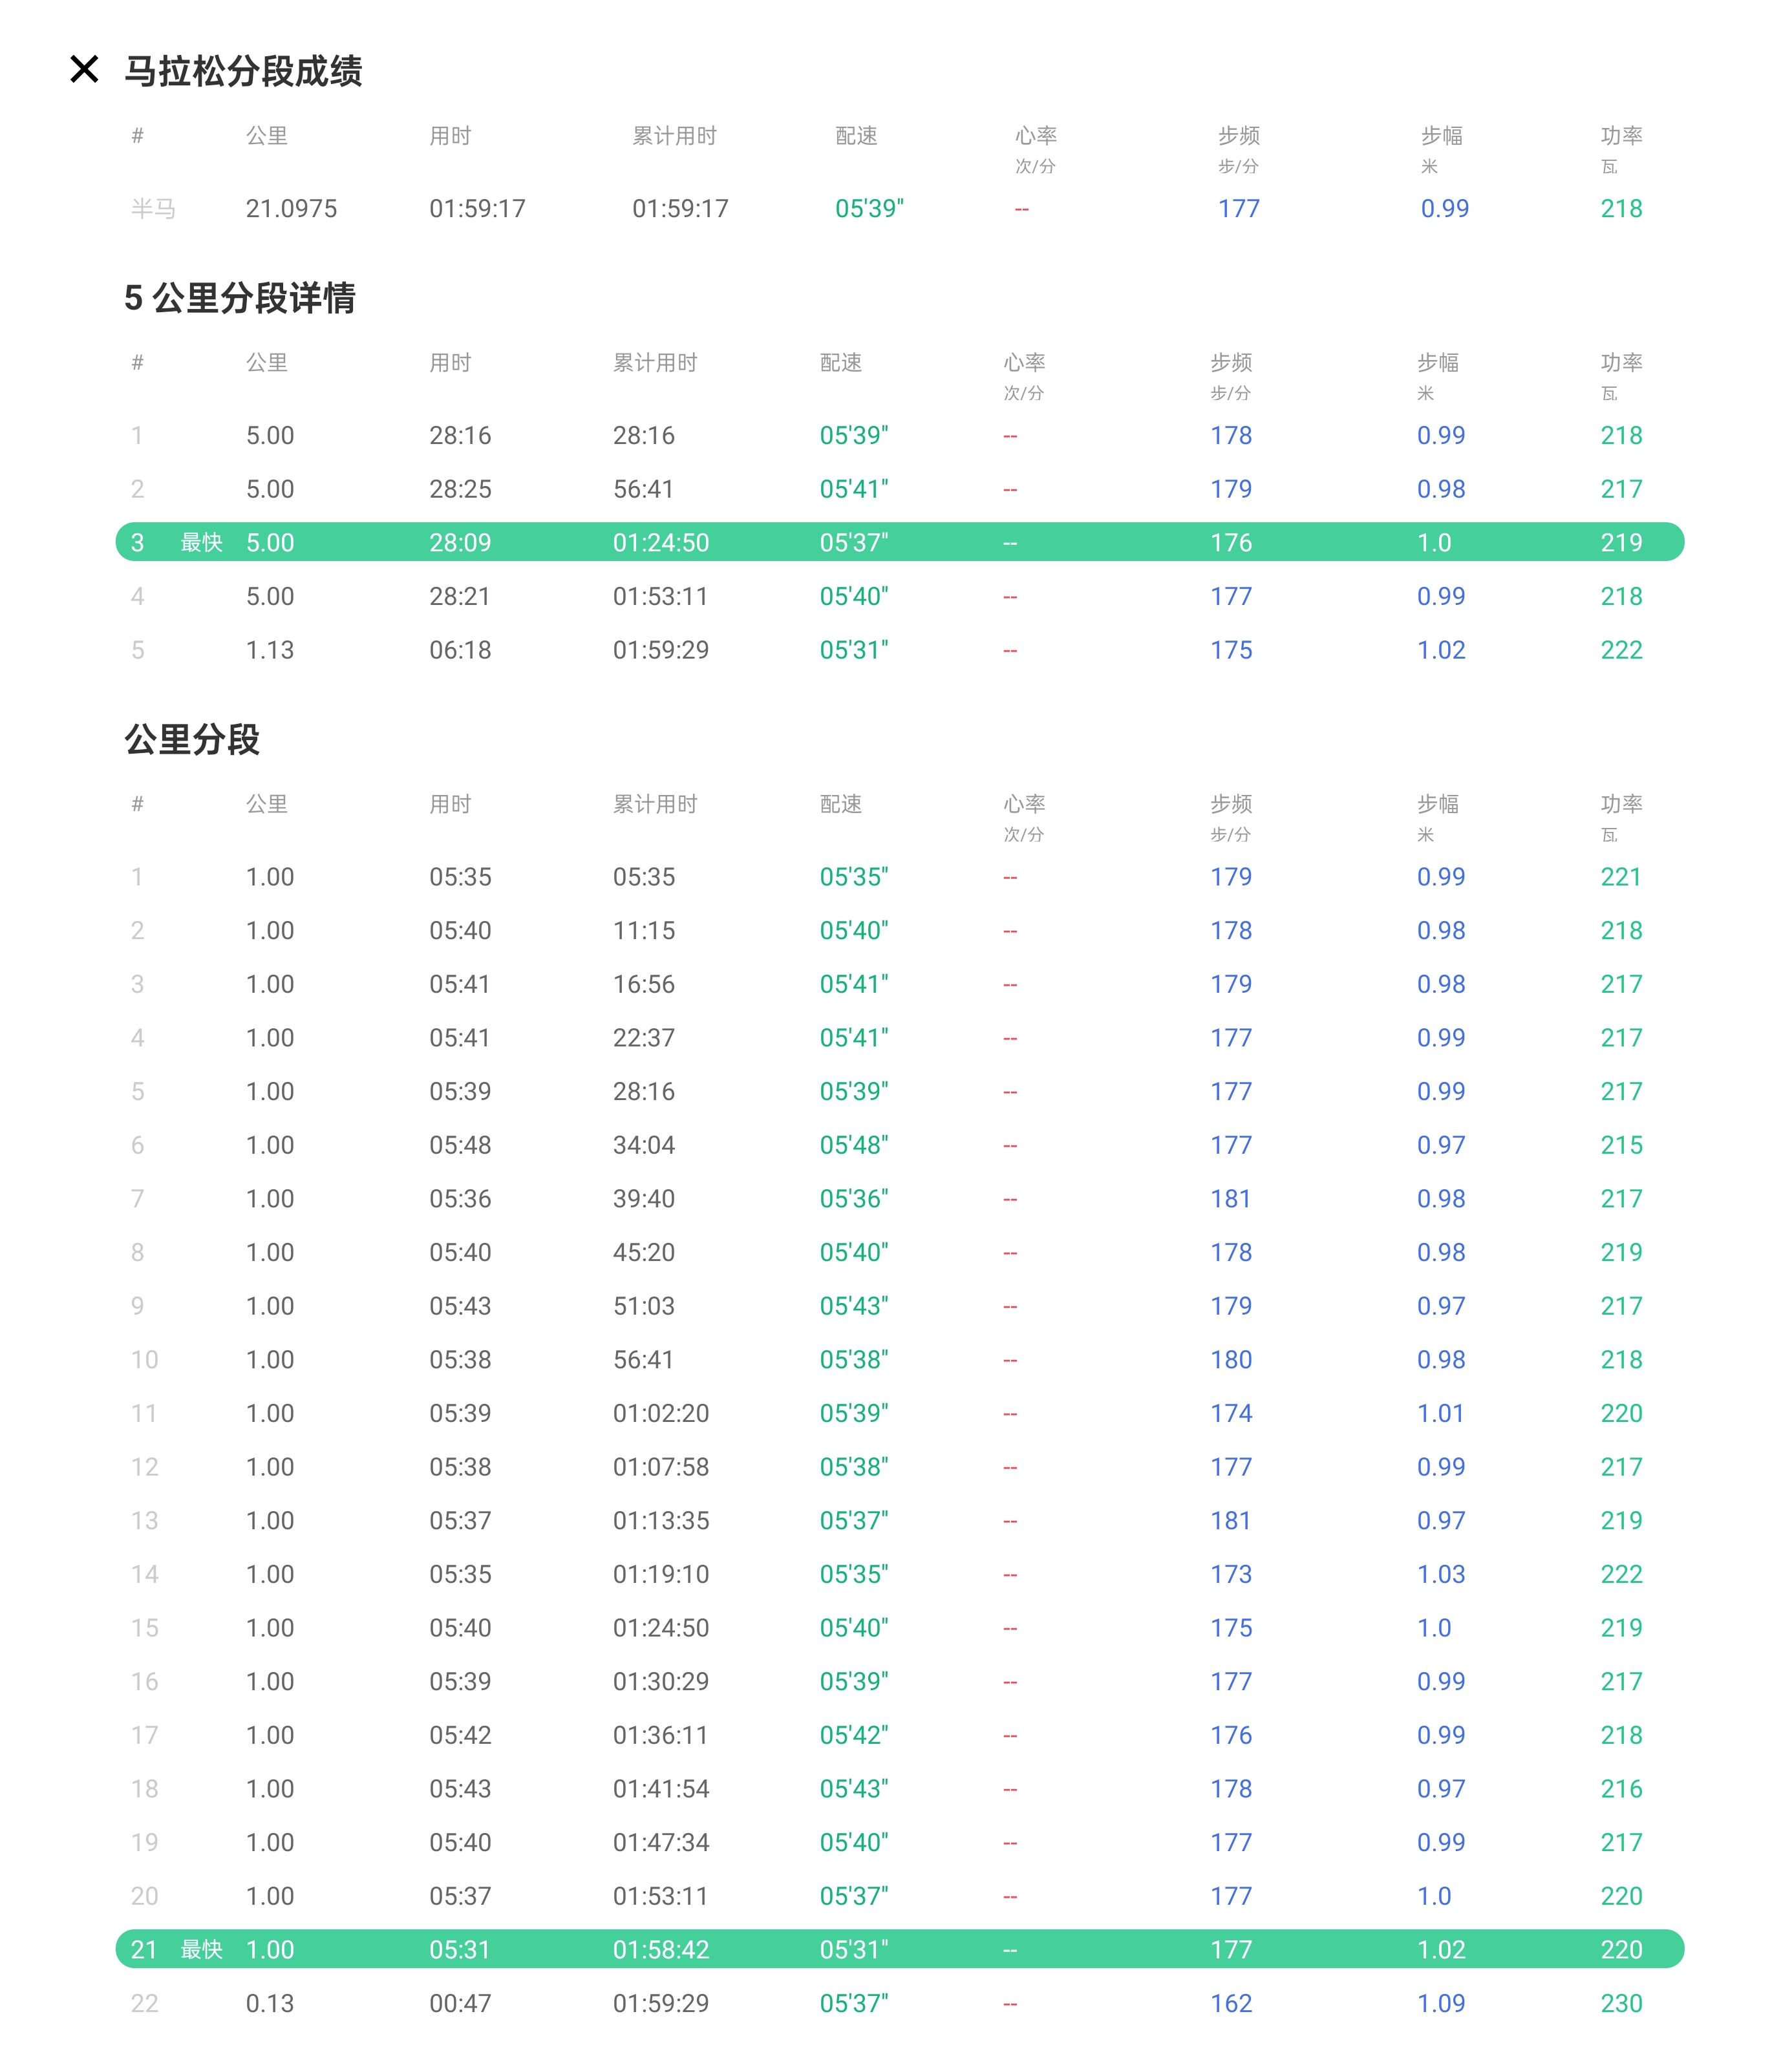The image size is (1792, 2067).
Task: Click the 最快 label on kilometer 21
Action: [x=201, y=1949]
